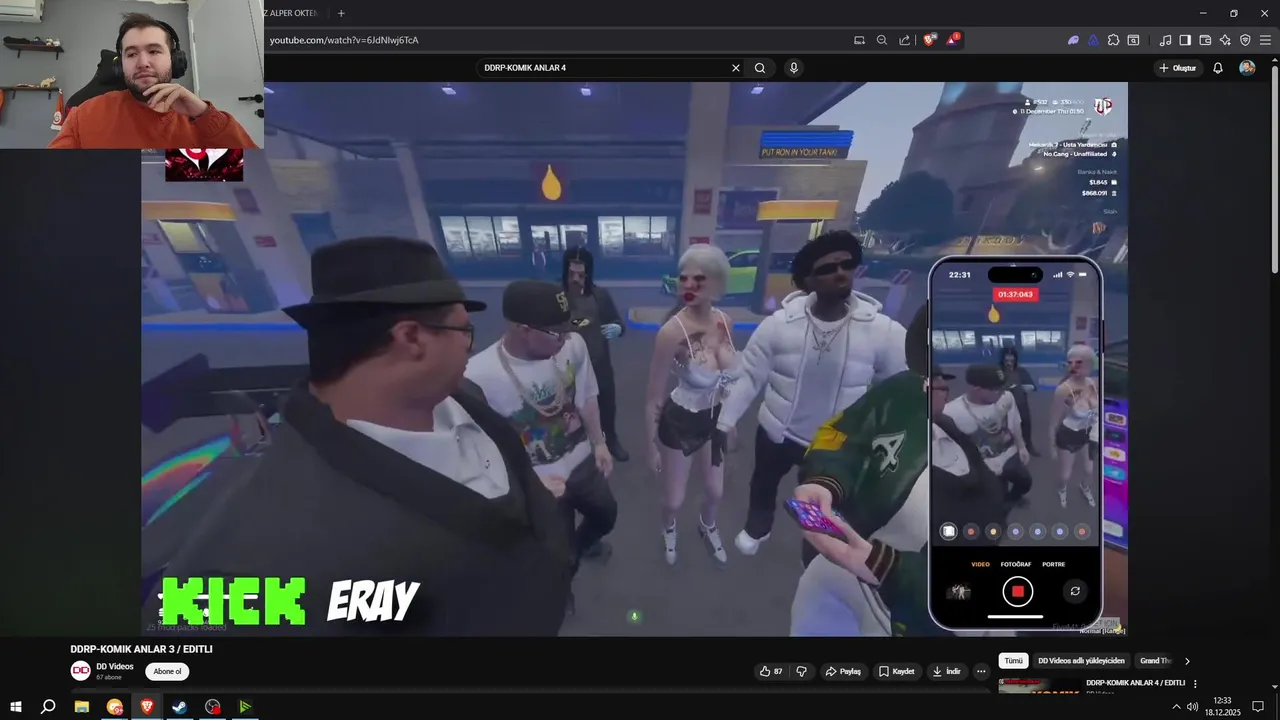This screenshot has height=720, width=1280.
Task: Open Windows notification center
Action: coord(1258,707)
